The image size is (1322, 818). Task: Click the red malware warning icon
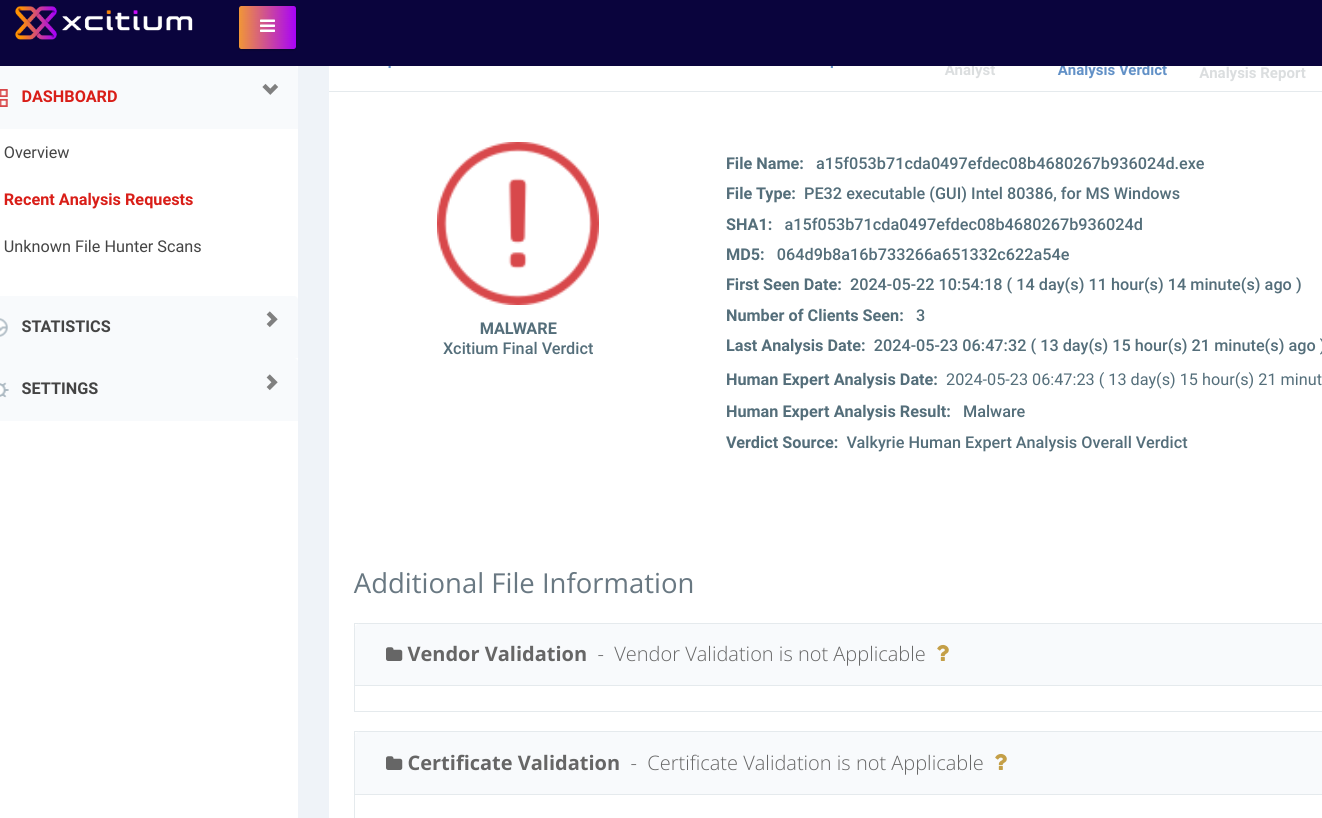click(518, 224)
